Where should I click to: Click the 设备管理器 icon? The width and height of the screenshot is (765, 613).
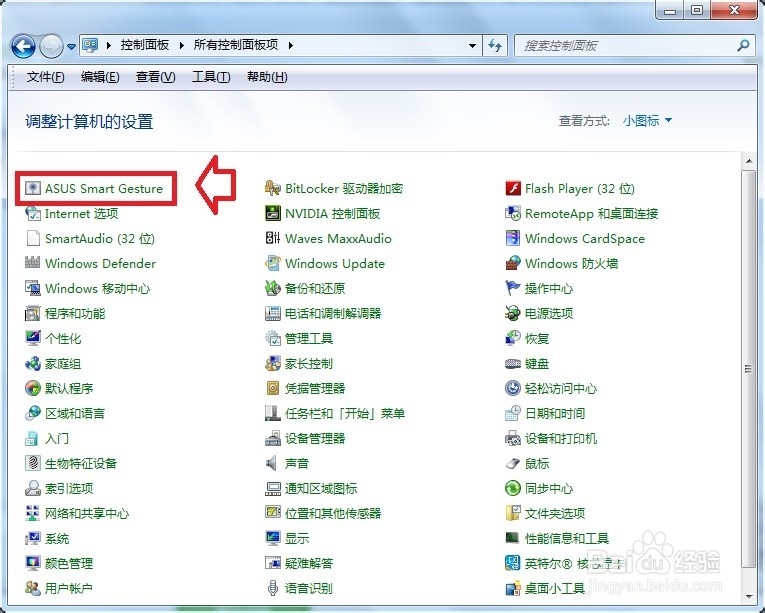pos(273,438)
